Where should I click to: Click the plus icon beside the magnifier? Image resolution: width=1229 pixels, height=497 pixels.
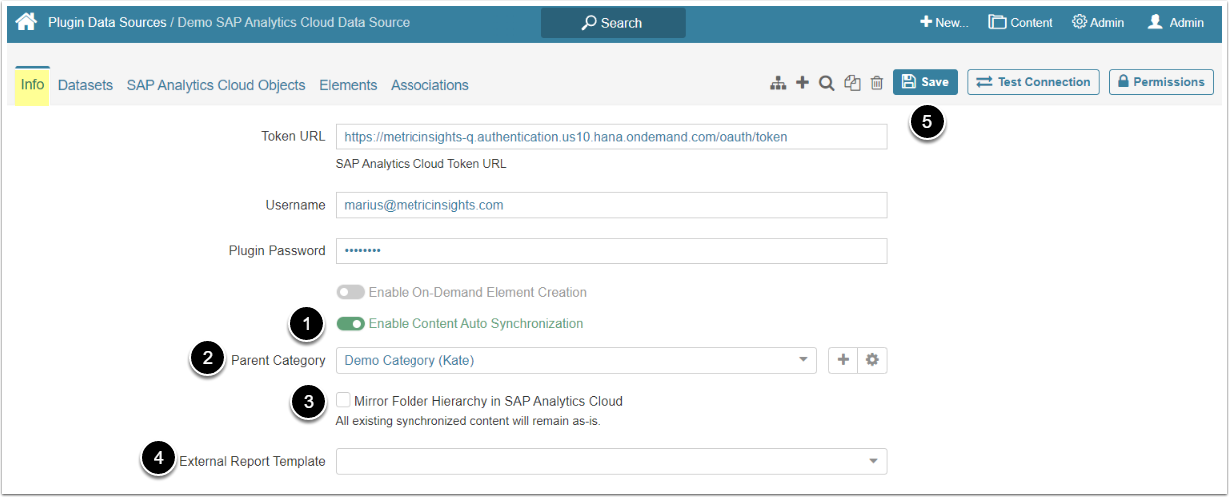click(802, 83)
